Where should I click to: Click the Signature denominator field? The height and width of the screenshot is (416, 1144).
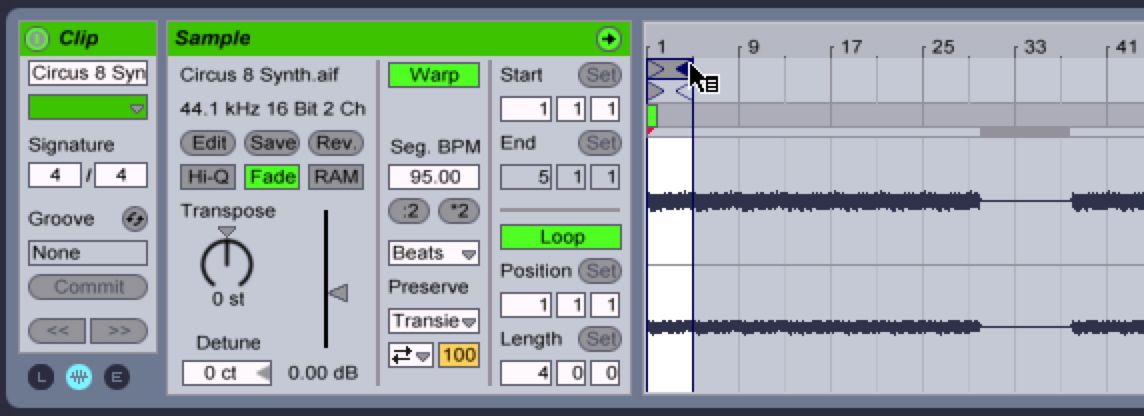[120, 175]
